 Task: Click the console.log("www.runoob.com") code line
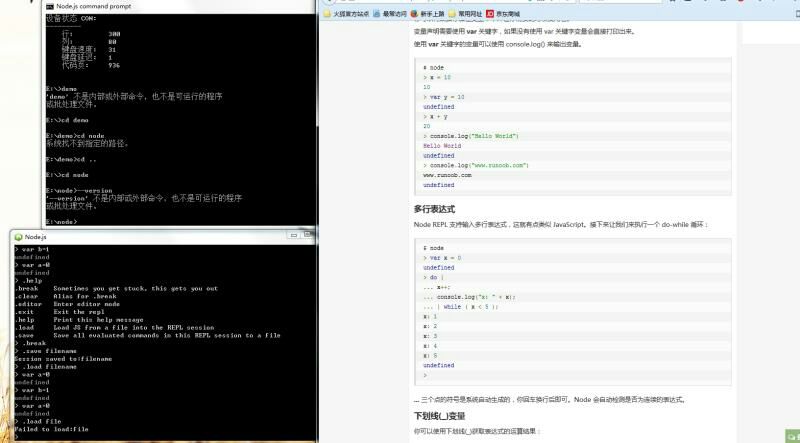[x=476, y=165]
